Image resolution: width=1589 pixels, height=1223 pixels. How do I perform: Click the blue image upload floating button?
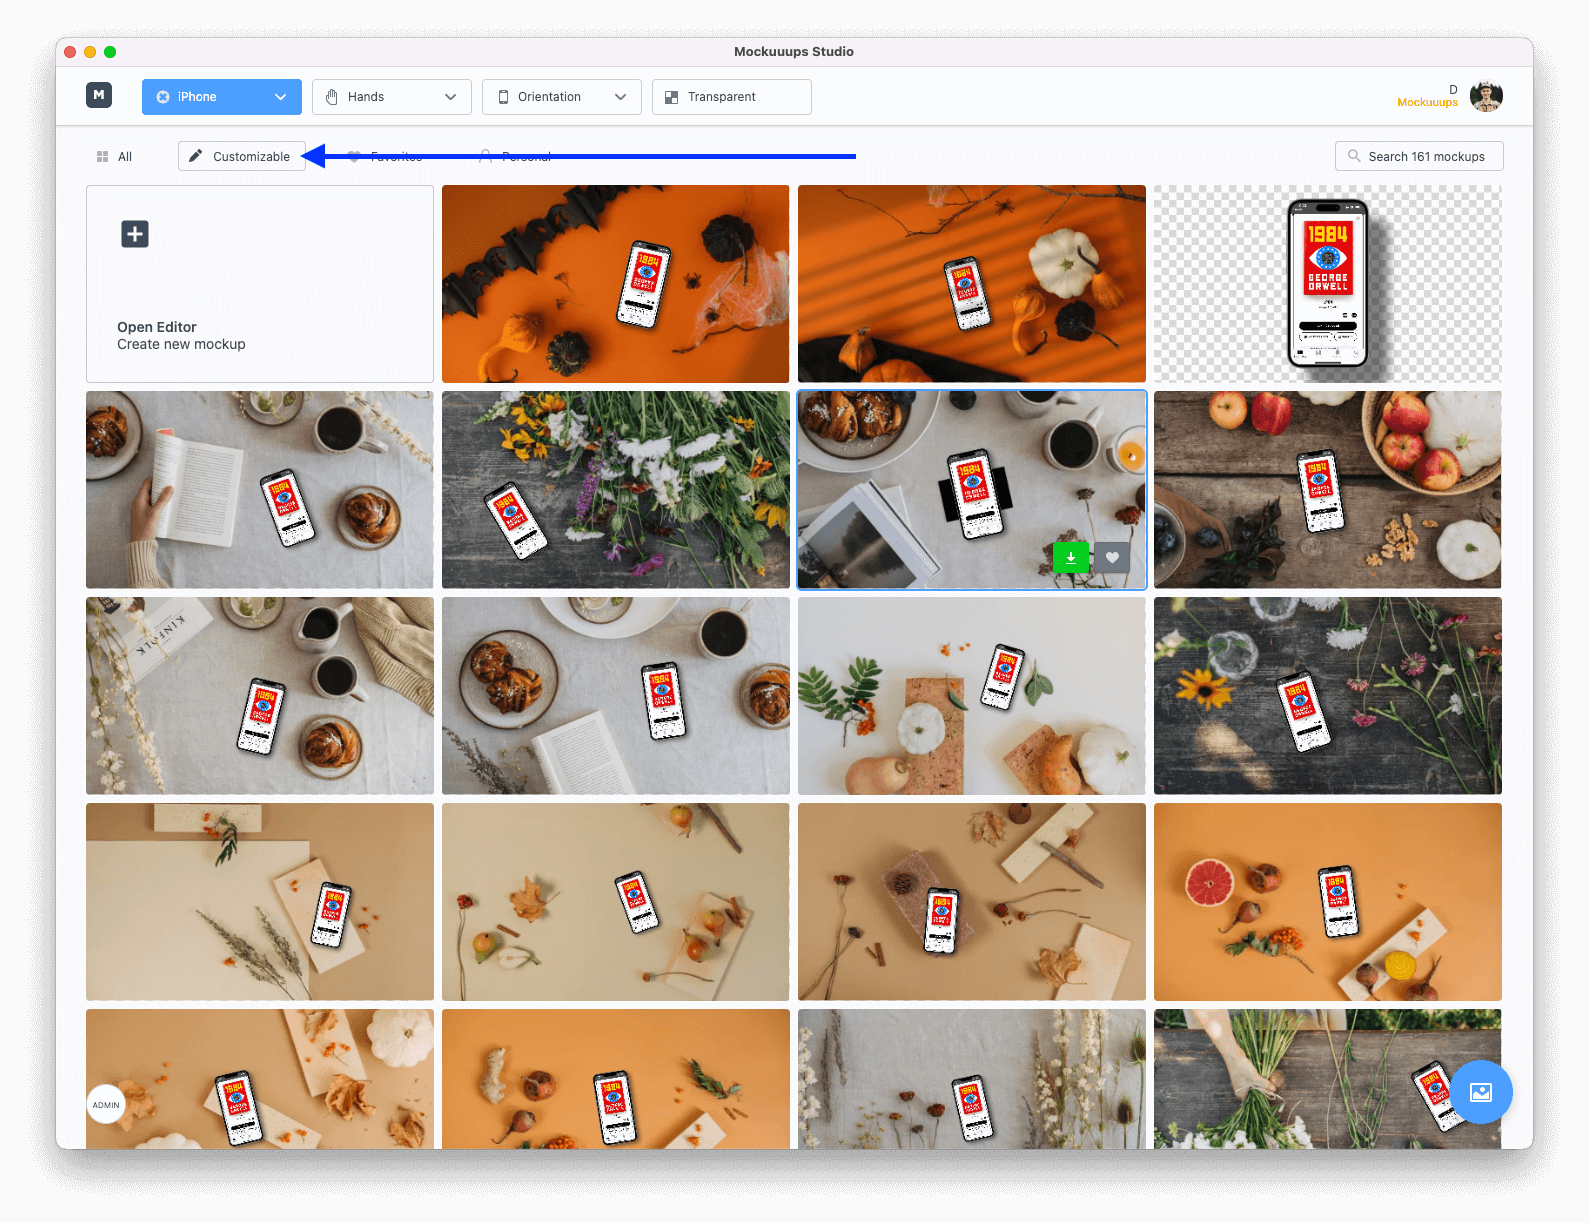pos(1480,1092)
